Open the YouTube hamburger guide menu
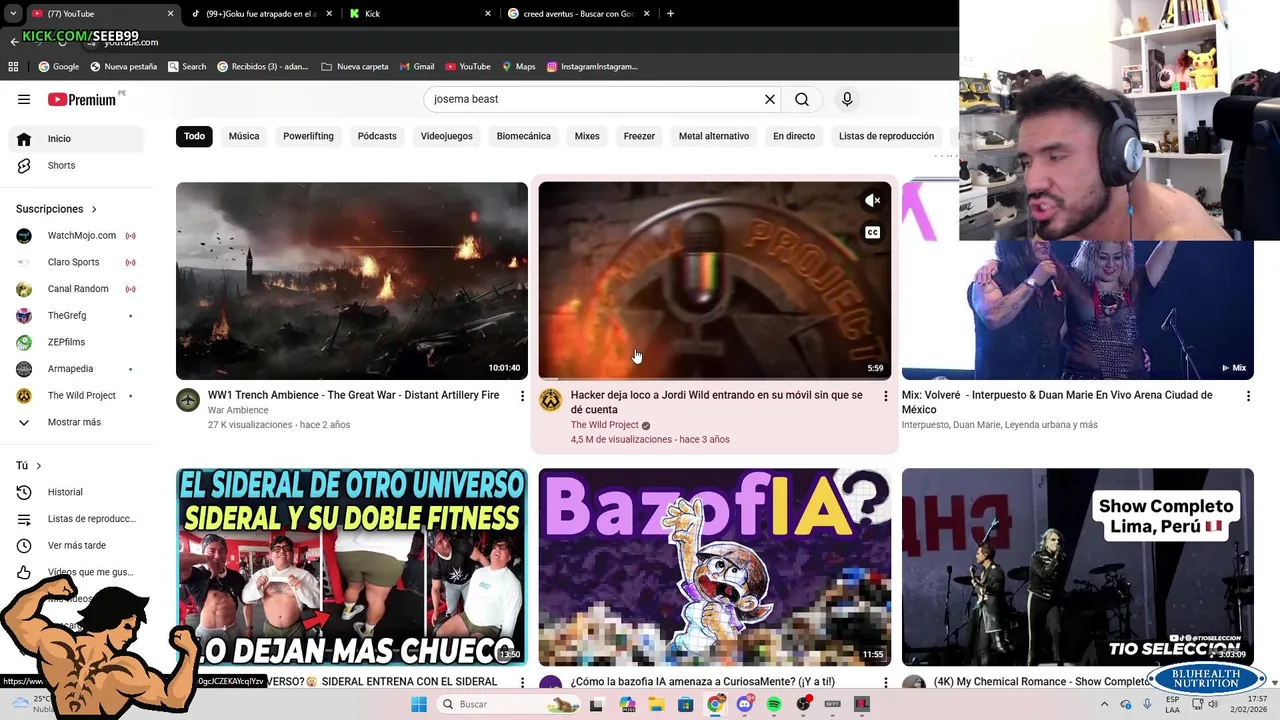Image resolution: width=1280 pixels, height=720 pixels. pyautogui.click(x=24, y=99)
